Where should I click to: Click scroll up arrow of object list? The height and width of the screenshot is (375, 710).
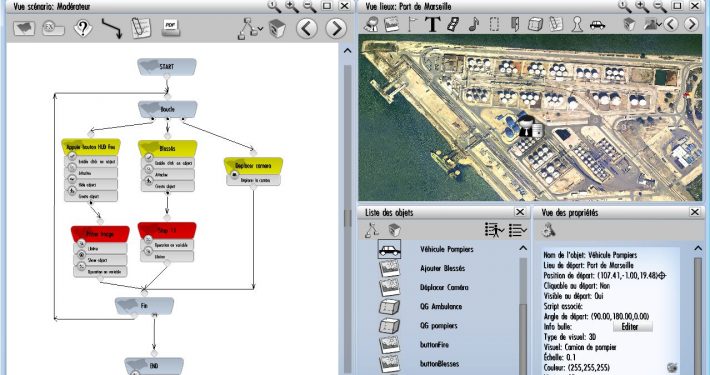coord(523,248)
